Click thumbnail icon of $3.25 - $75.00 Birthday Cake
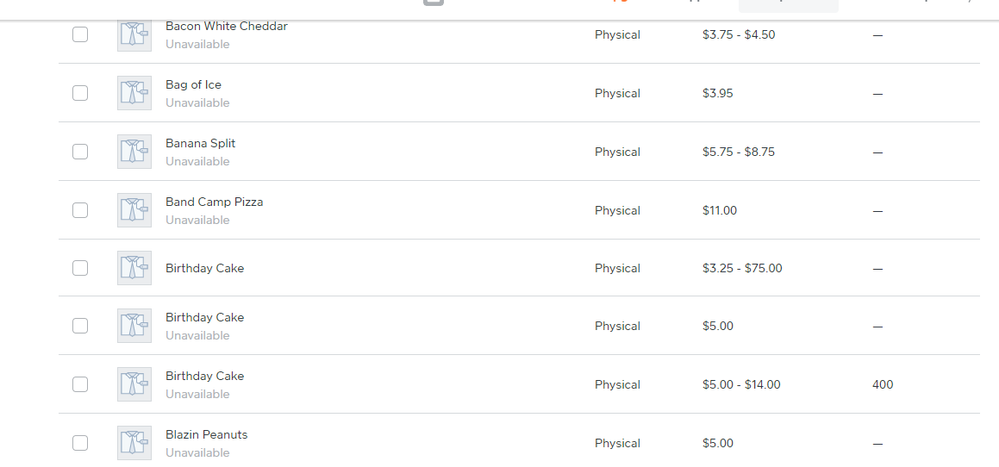The height and width of the screenshot is (467, 999). point(134,268)
